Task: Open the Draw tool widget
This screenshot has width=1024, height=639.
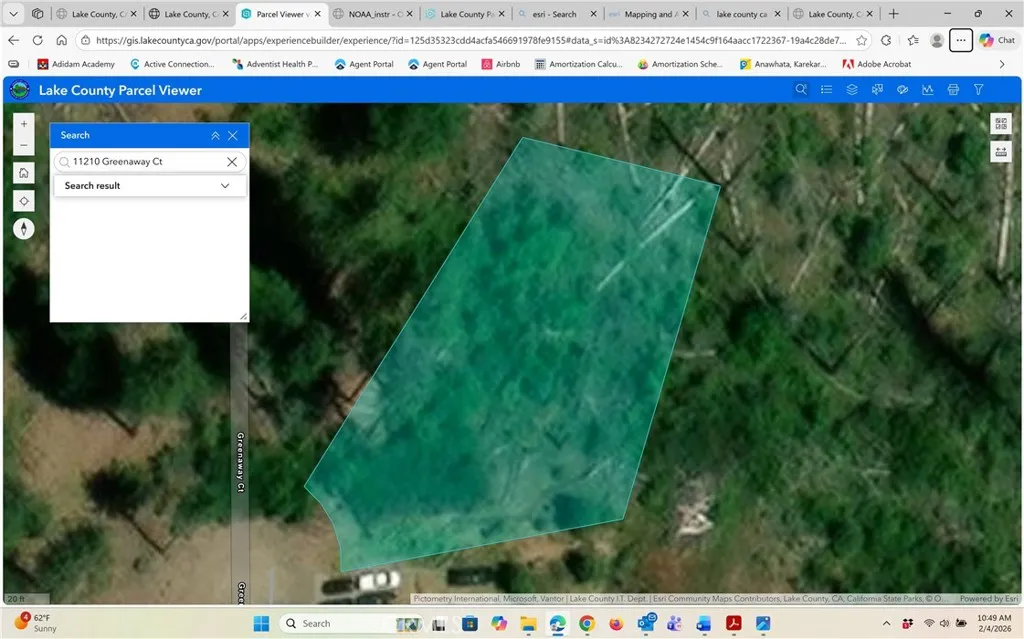Action: point(902,90)
